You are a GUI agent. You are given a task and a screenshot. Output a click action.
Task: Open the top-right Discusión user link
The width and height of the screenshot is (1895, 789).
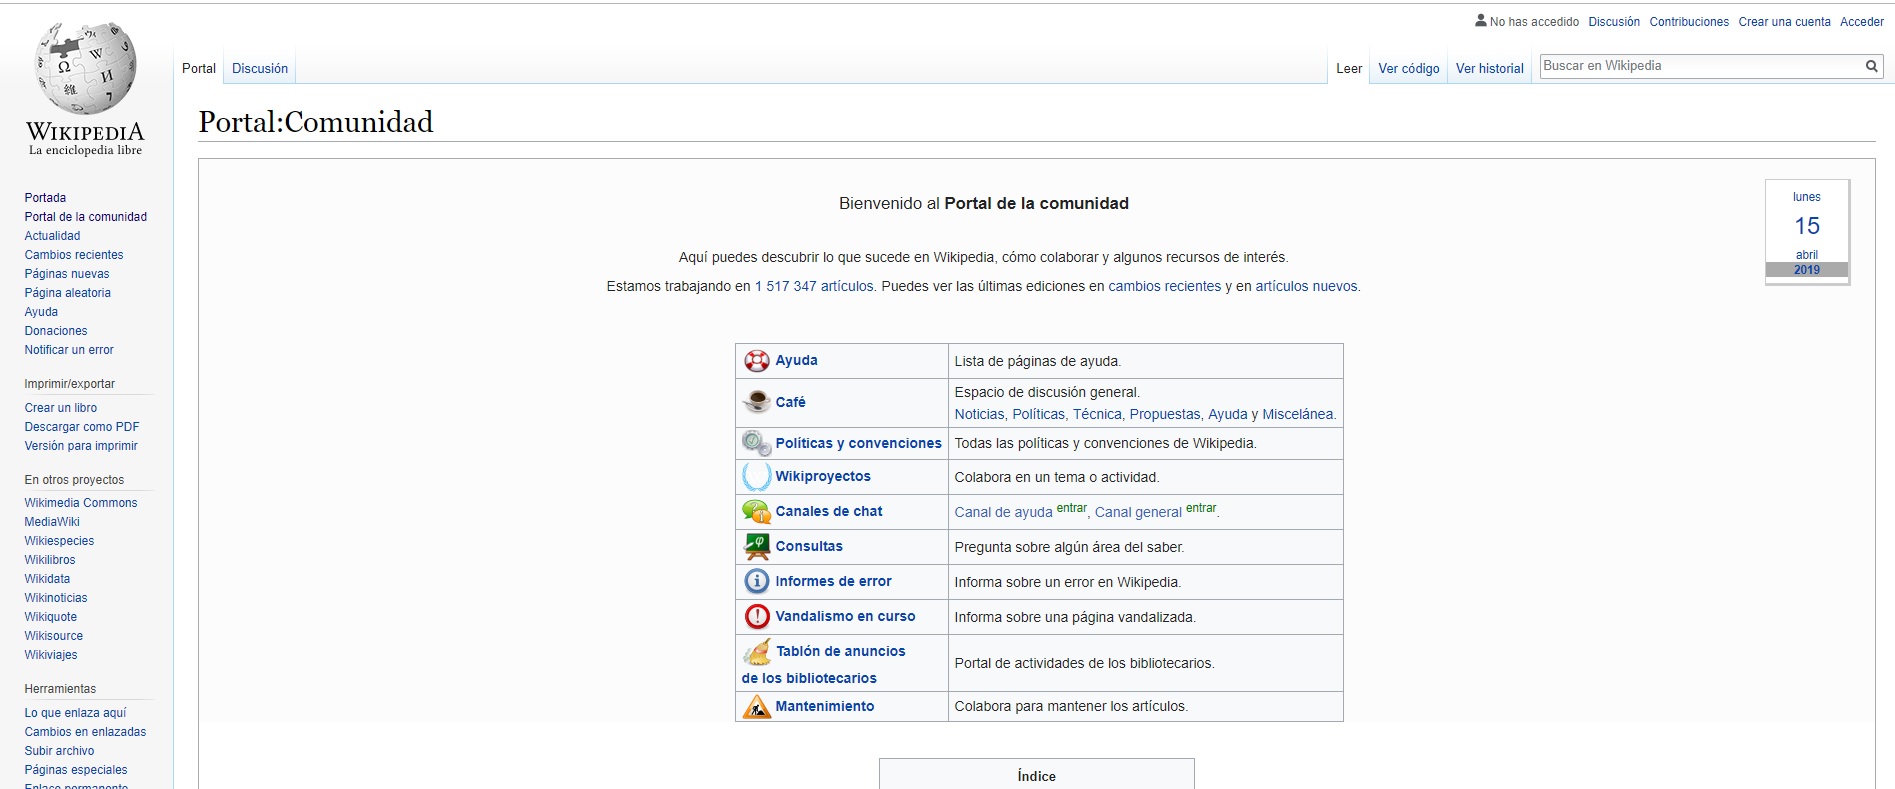click(x=1614, y=21)
